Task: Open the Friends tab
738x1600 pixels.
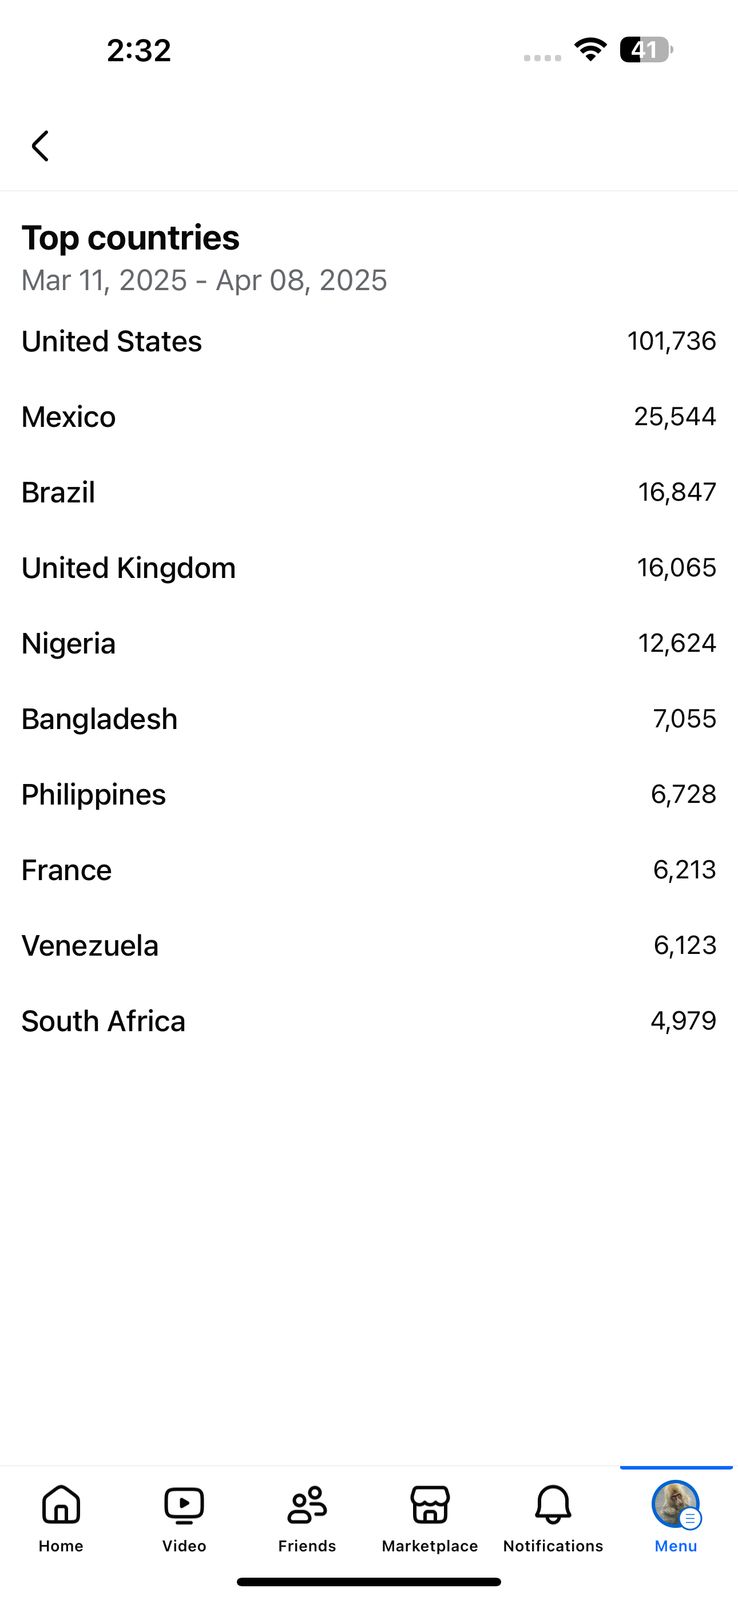Action: click(x=307, y=1517)
